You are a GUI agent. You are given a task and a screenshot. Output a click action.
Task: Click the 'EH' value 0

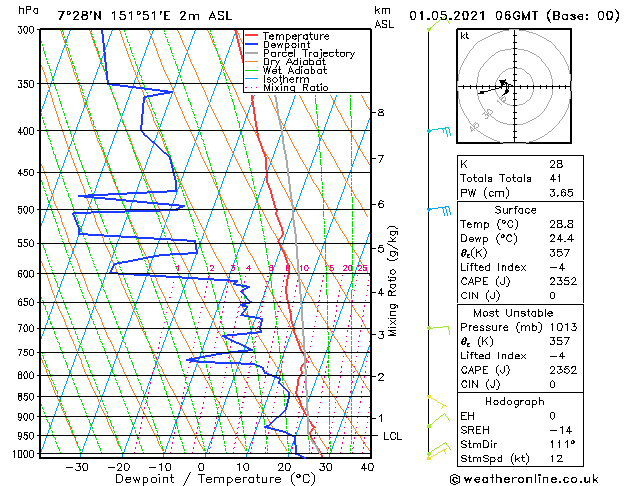pyautogui.click(x=553, y=416)
